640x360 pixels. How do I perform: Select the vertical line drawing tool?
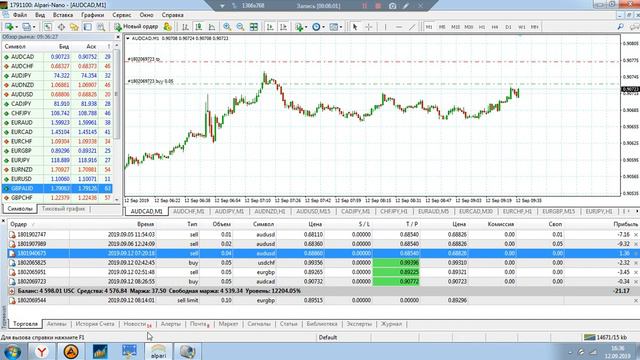[385, 27]
